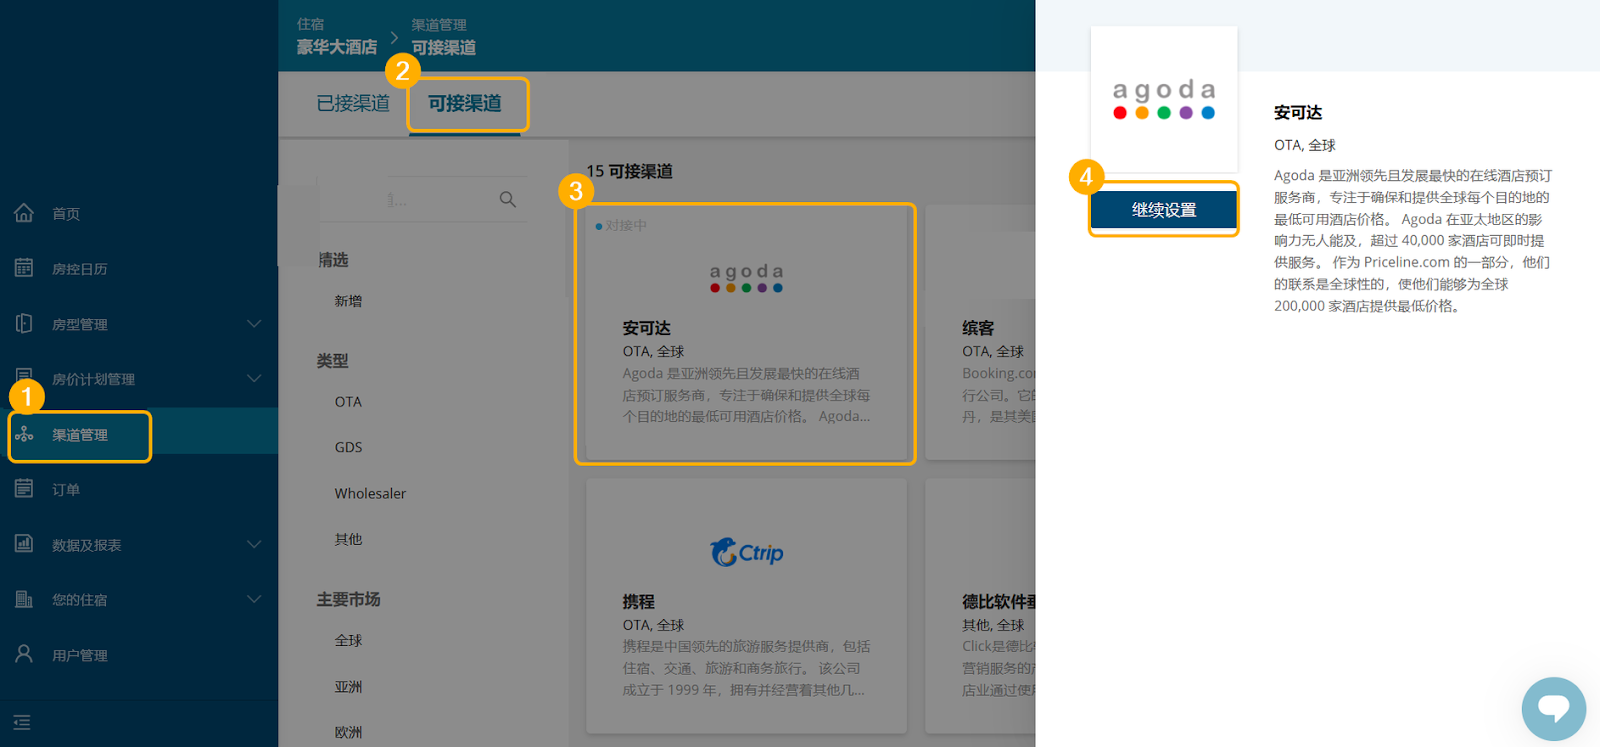Click the home icon next to 首页
This screenshot has height=747, width=1600.
coord(24,213)
